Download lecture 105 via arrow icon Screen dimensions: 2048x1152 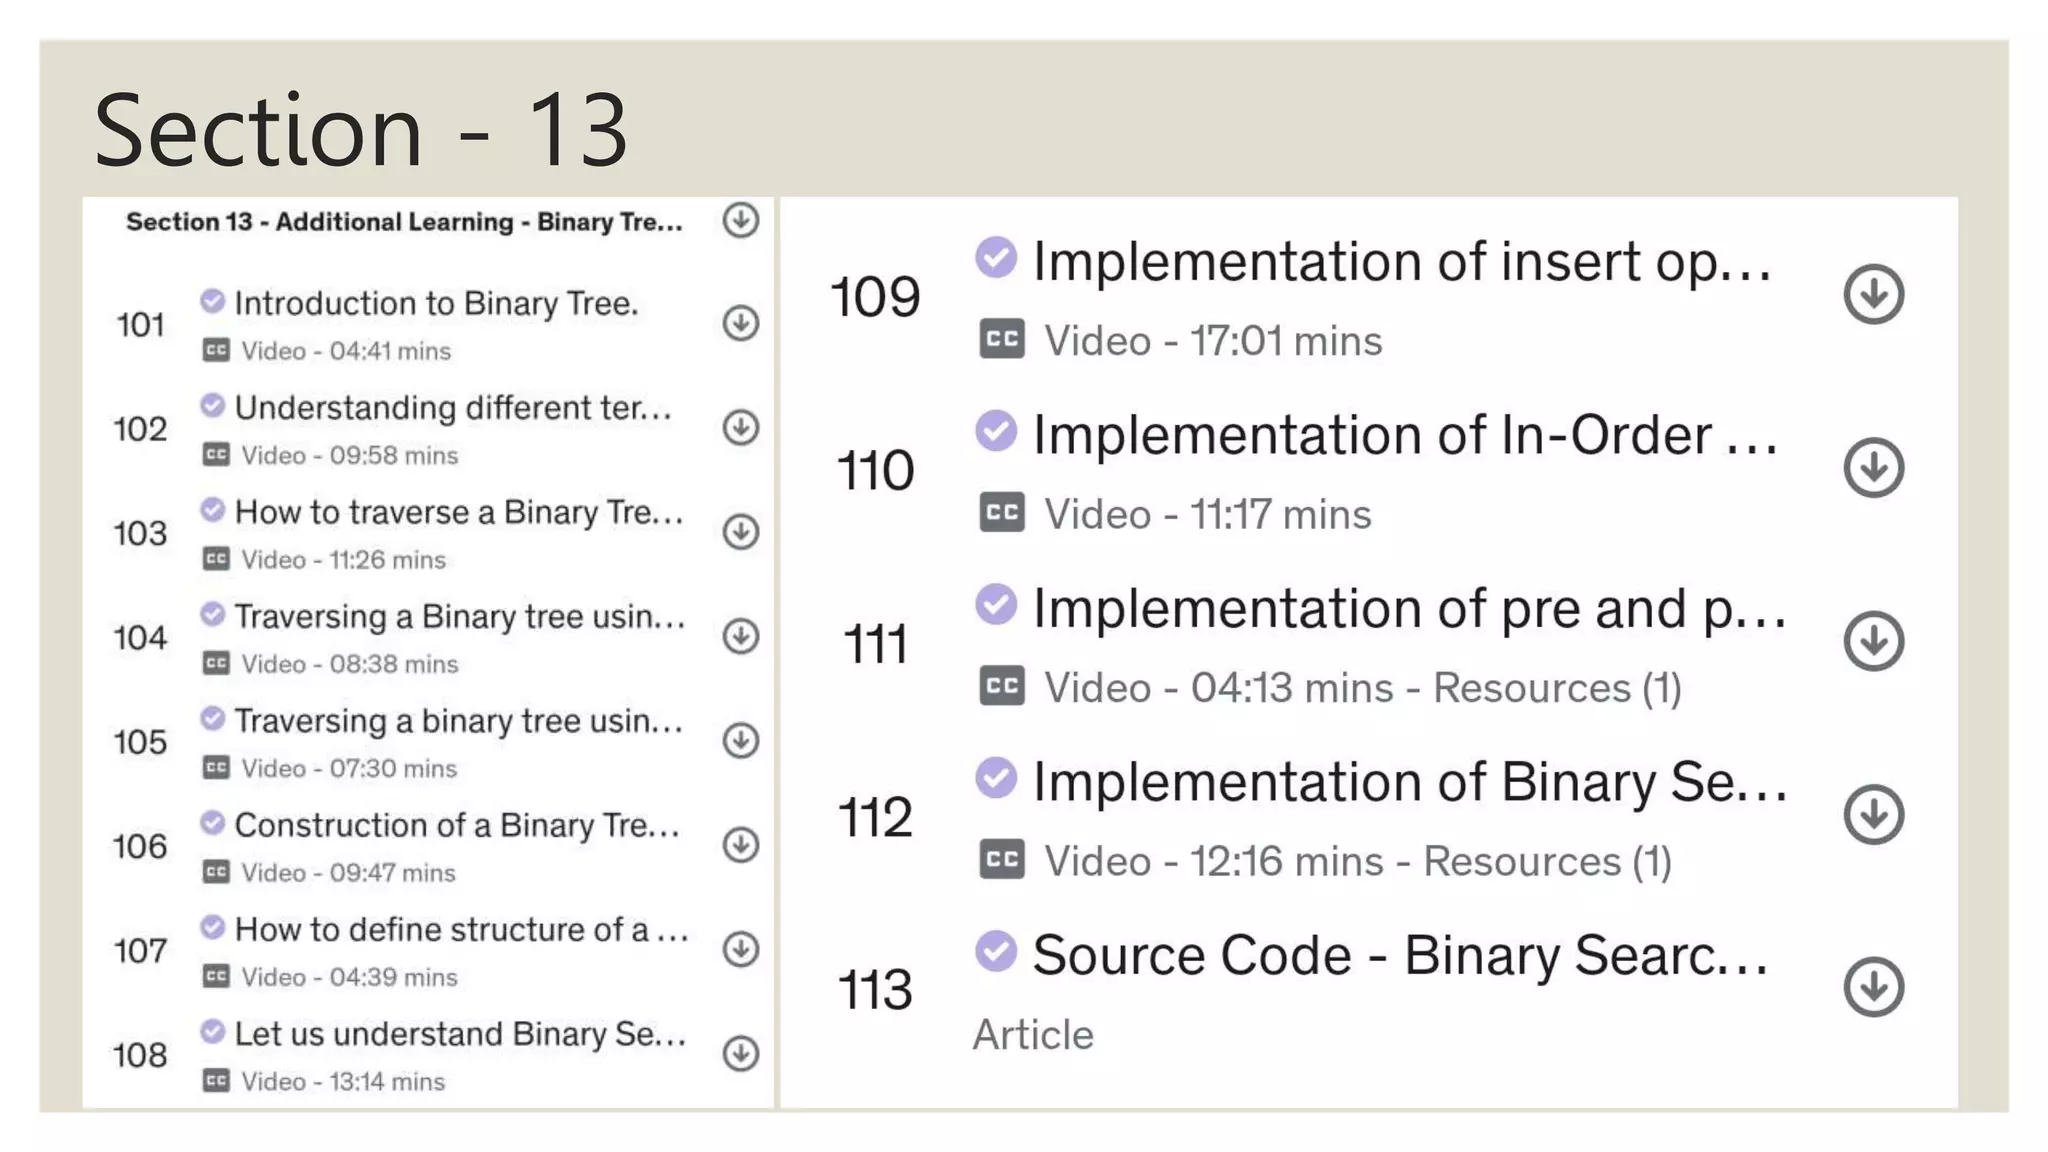740,741
